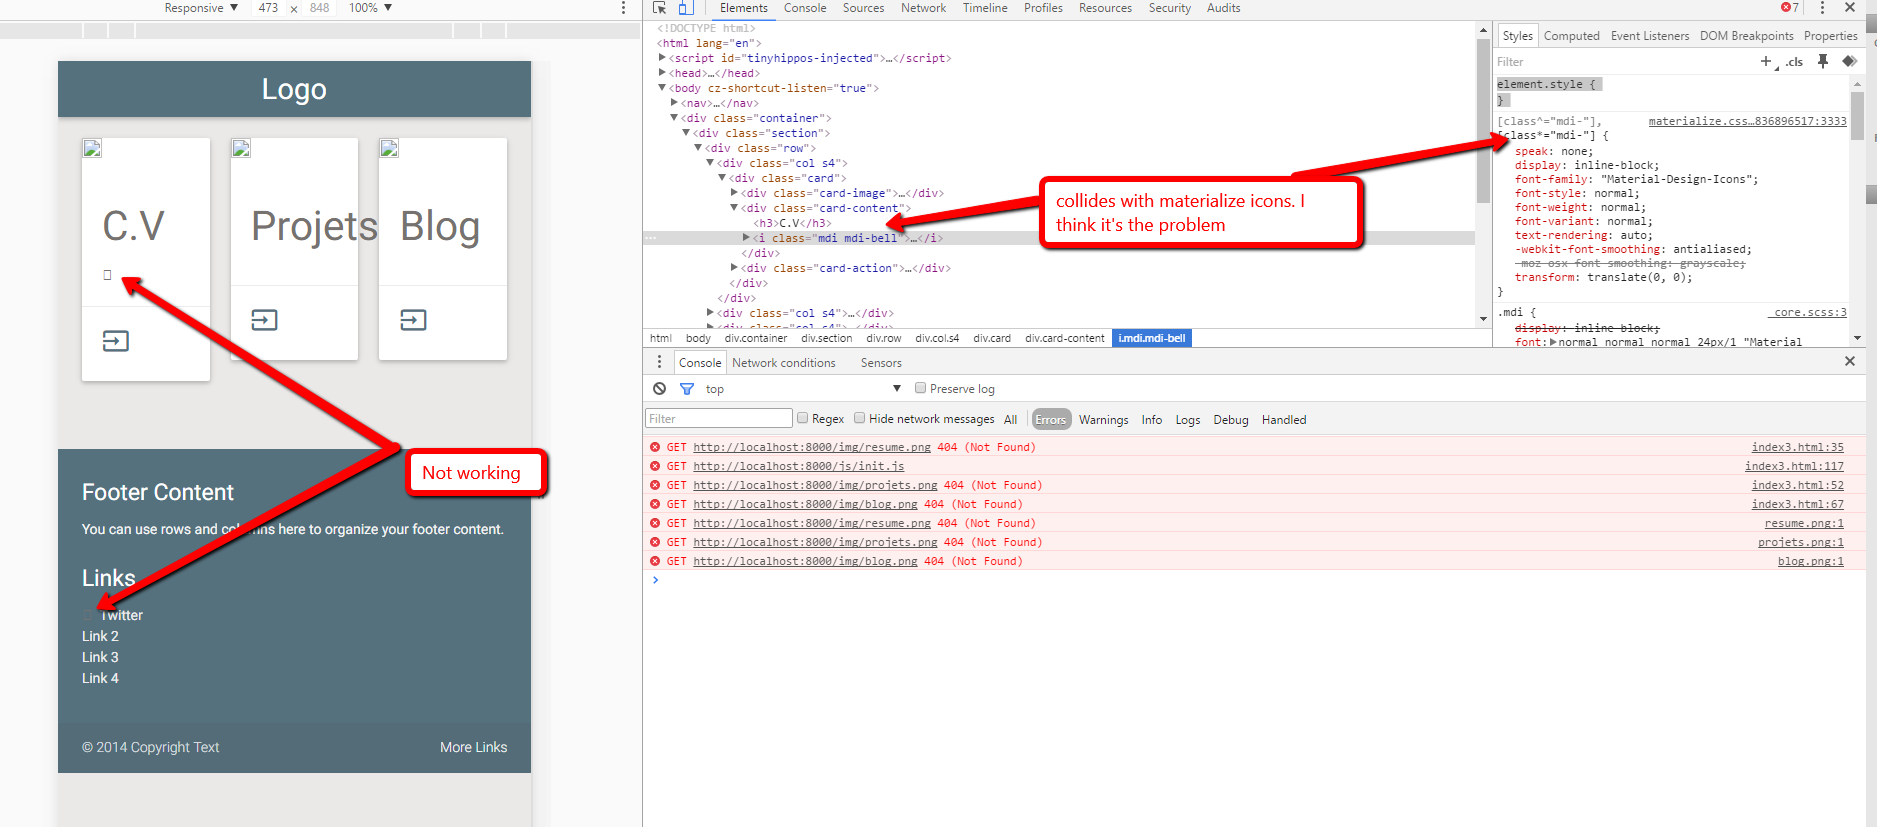Expand the script tinyhippos-injected node
This screenshot has height=827, width=1877.
662,58
